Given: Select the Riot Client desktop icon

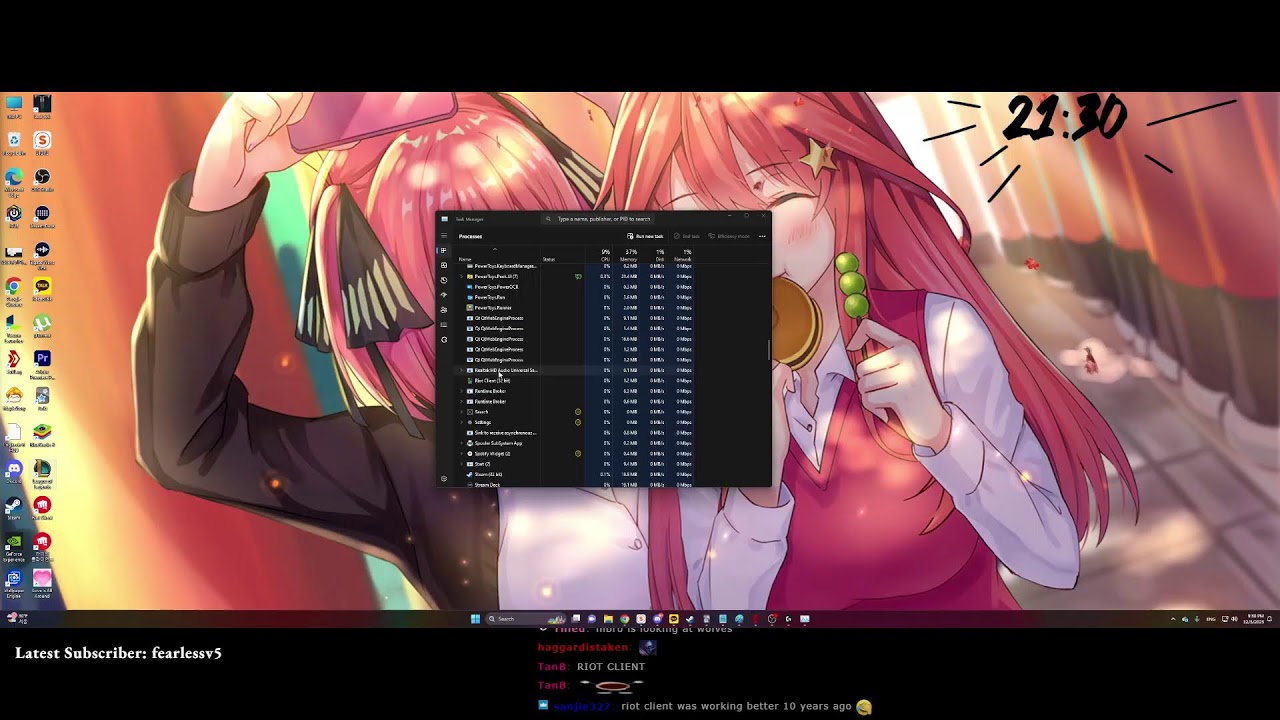Looking at the screenshot, I should coord(42,507).
